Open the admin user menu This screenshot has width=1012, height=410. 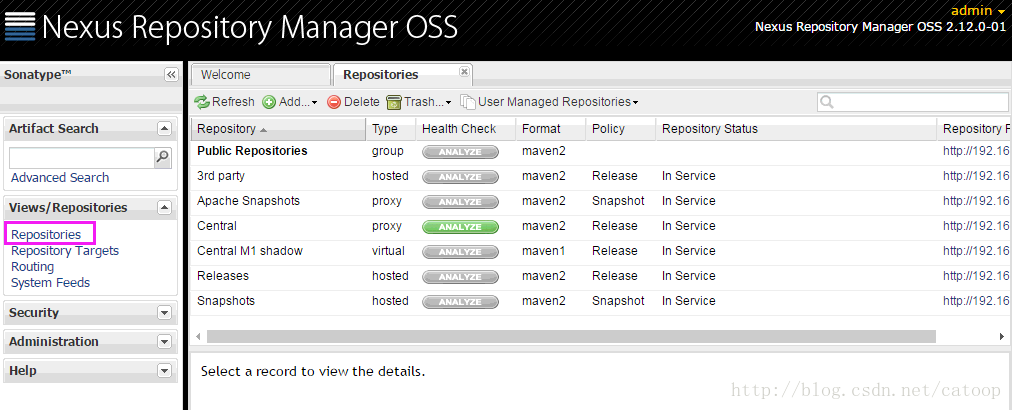pyautogui.click(x=978, y=10)
